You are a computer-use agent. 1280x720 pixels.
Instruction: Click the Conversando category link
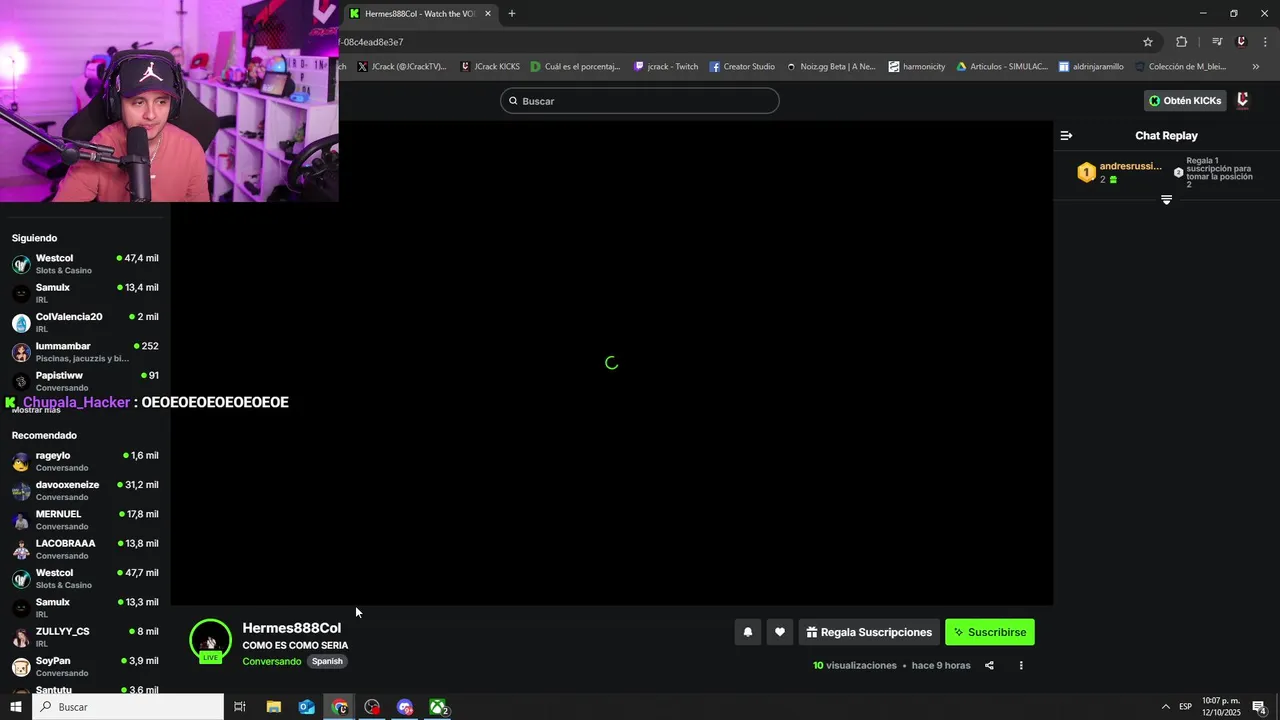click(271, 661)
